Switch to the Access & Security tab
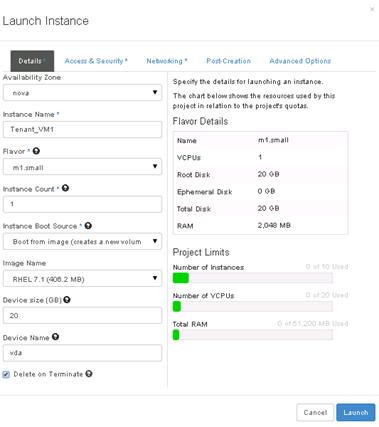Image resolution: width=379 pixels, height=427 pixels. click(x=96, y=61)
